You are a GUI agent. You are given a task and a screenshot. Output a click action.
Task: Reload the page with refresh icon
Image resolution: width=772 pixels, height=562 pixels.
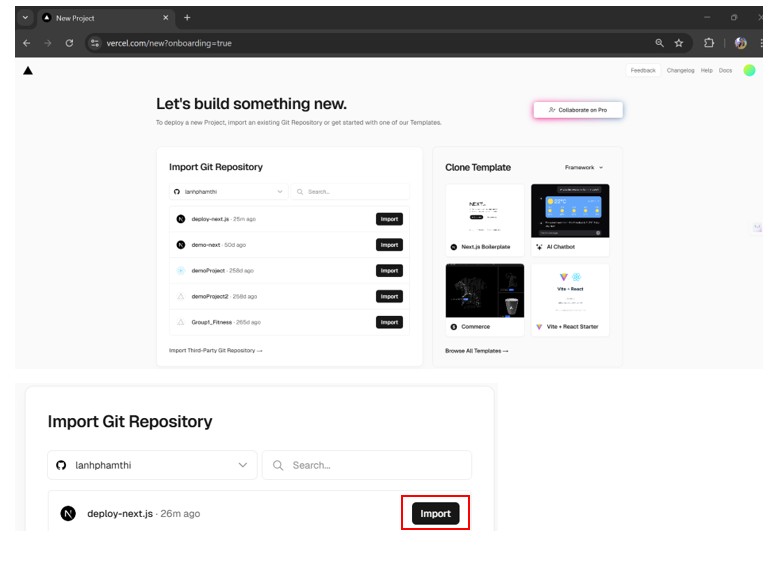click(x=69, y=43)
